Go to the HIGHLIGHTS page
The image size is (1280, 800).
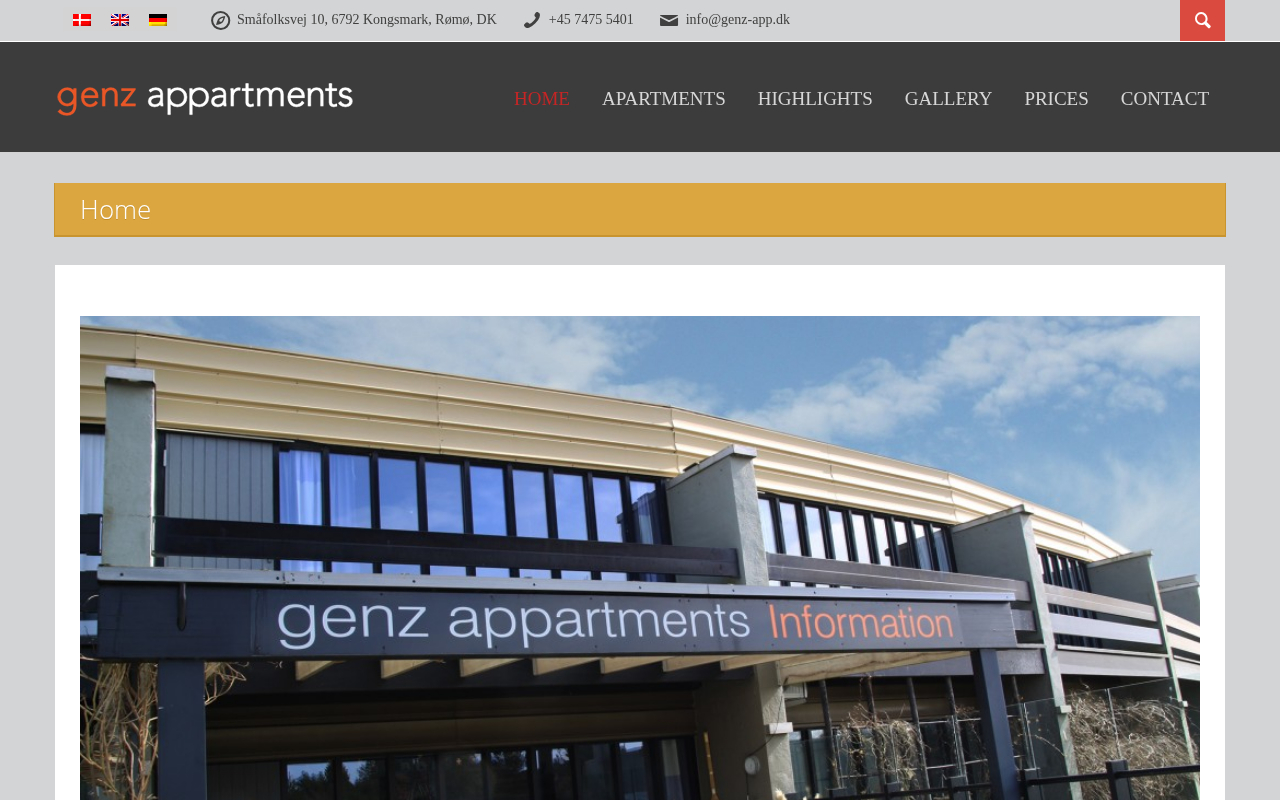815,99
